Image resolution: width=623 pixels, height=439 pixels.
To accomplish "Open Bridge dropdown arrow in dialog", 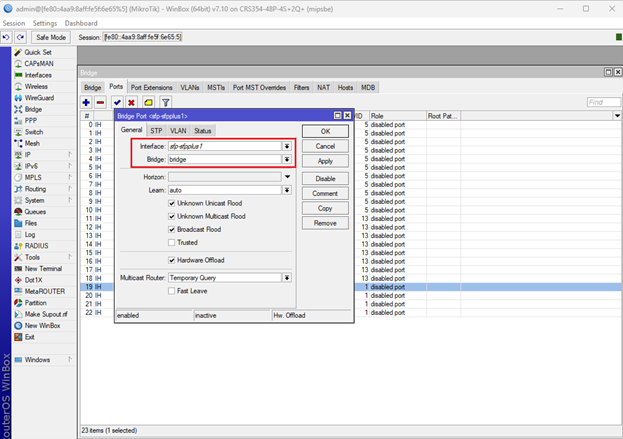I will [x=287, y=160].
